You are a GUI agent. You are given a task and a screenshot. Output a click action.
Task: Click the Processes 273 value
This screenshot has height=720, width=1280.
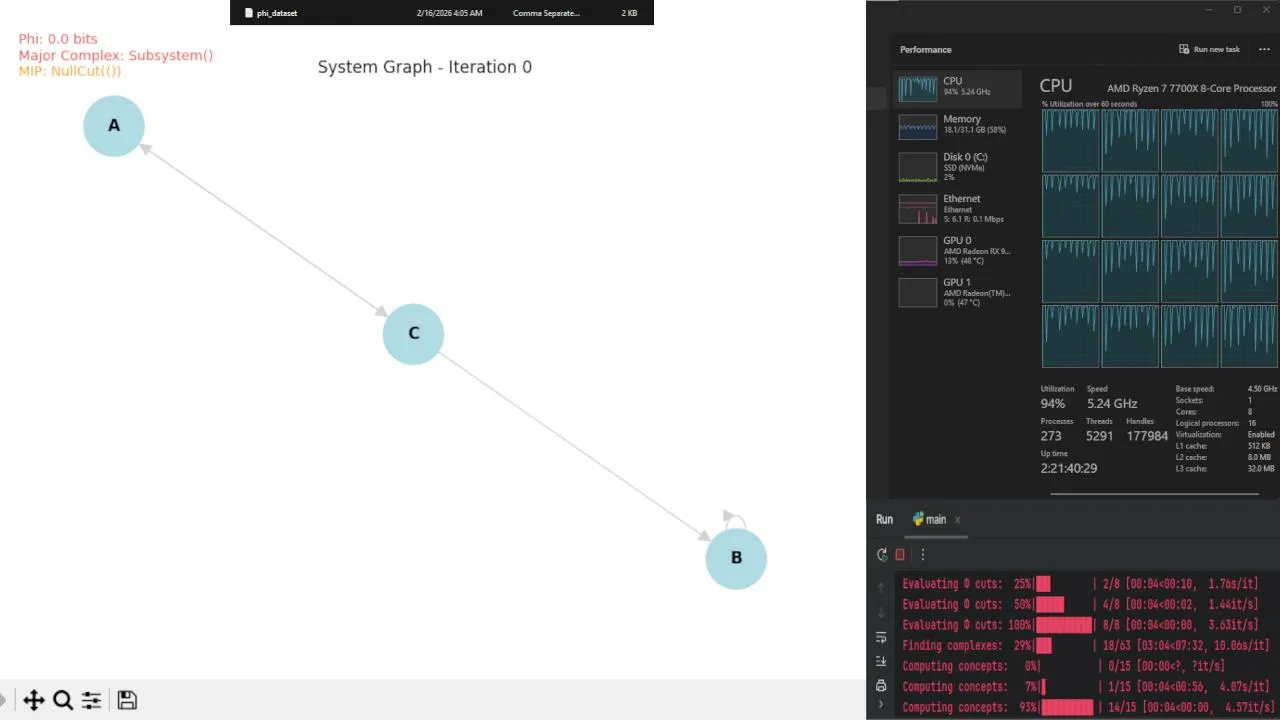click(x=1051, y=436)
